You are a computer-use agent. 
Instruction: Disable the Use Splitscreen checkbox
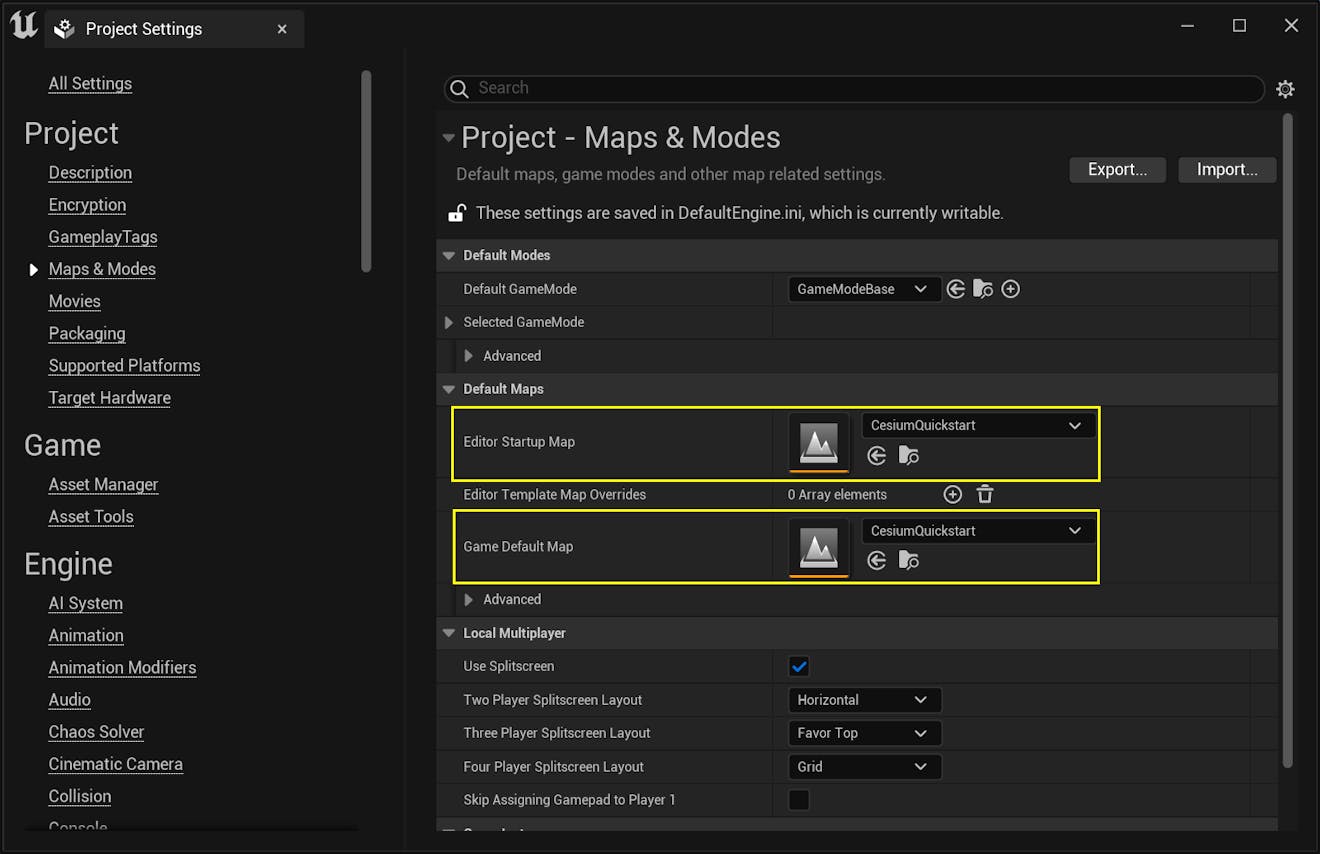798,665
